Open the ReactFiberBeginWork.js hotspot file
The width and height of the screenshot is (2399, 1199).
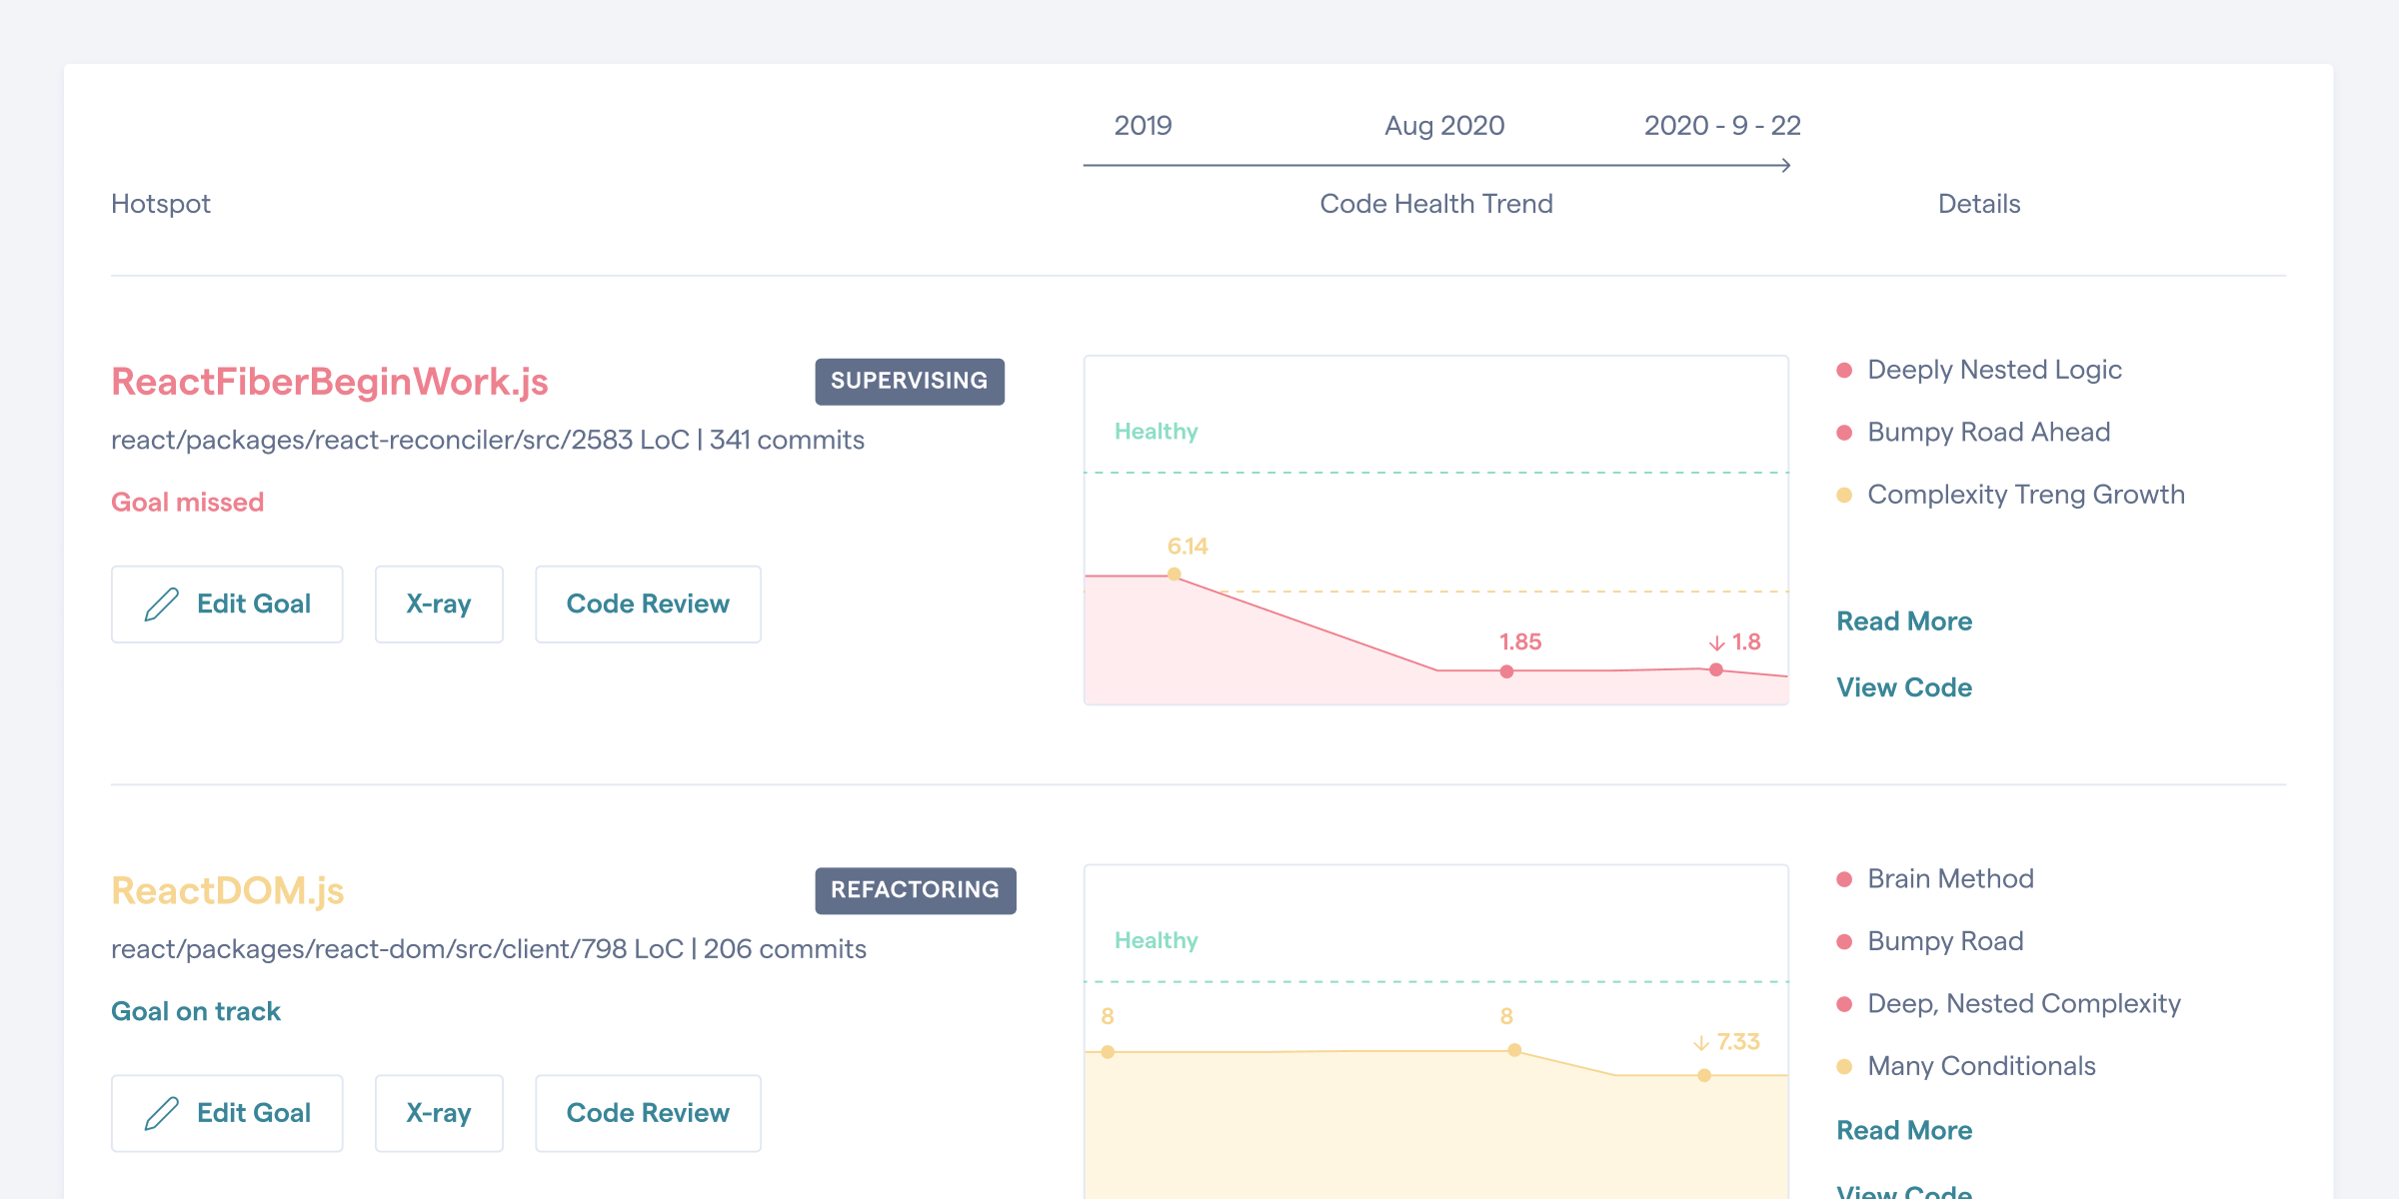pyautogui.click(x=329, y=382)
